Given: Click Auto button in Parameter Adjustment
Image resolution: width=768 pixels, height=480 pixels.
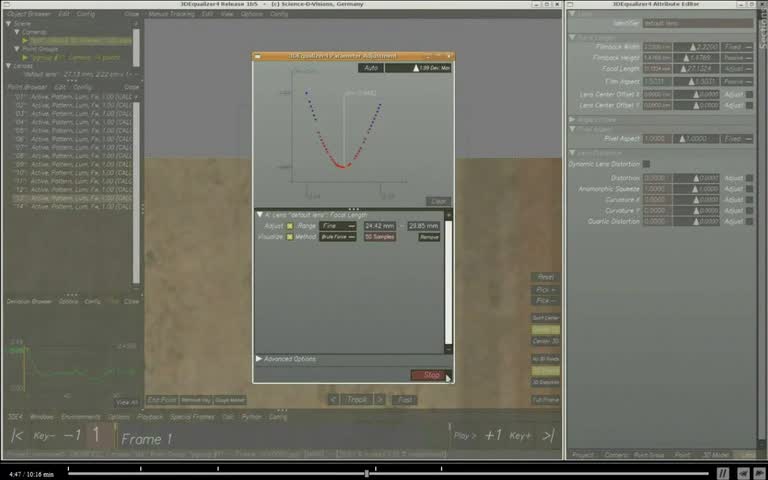Looking at the screenshot, I should pyautogui.click(x=371, y=68).
